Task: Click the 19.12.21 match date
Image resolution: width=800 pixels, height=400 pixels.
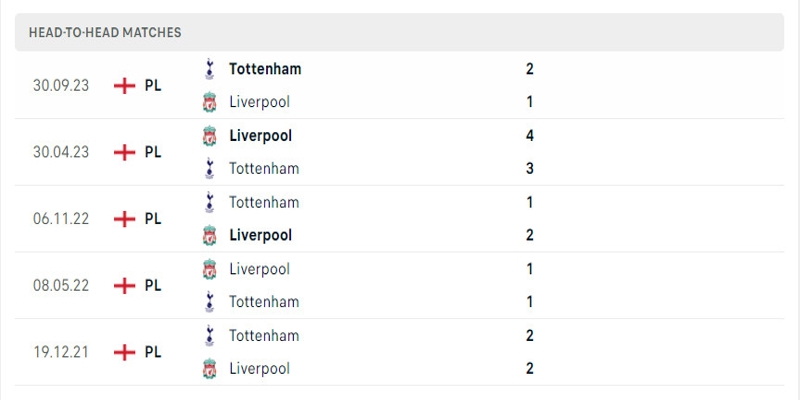Action: 60,352
